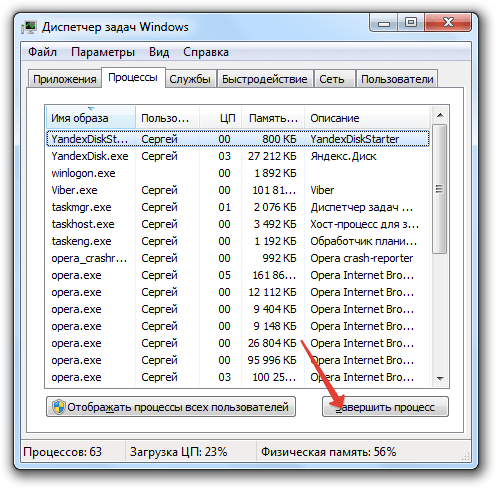Click the Завершить процесс button
This screenshot has width=497, height=489.
tap(385, 407)
